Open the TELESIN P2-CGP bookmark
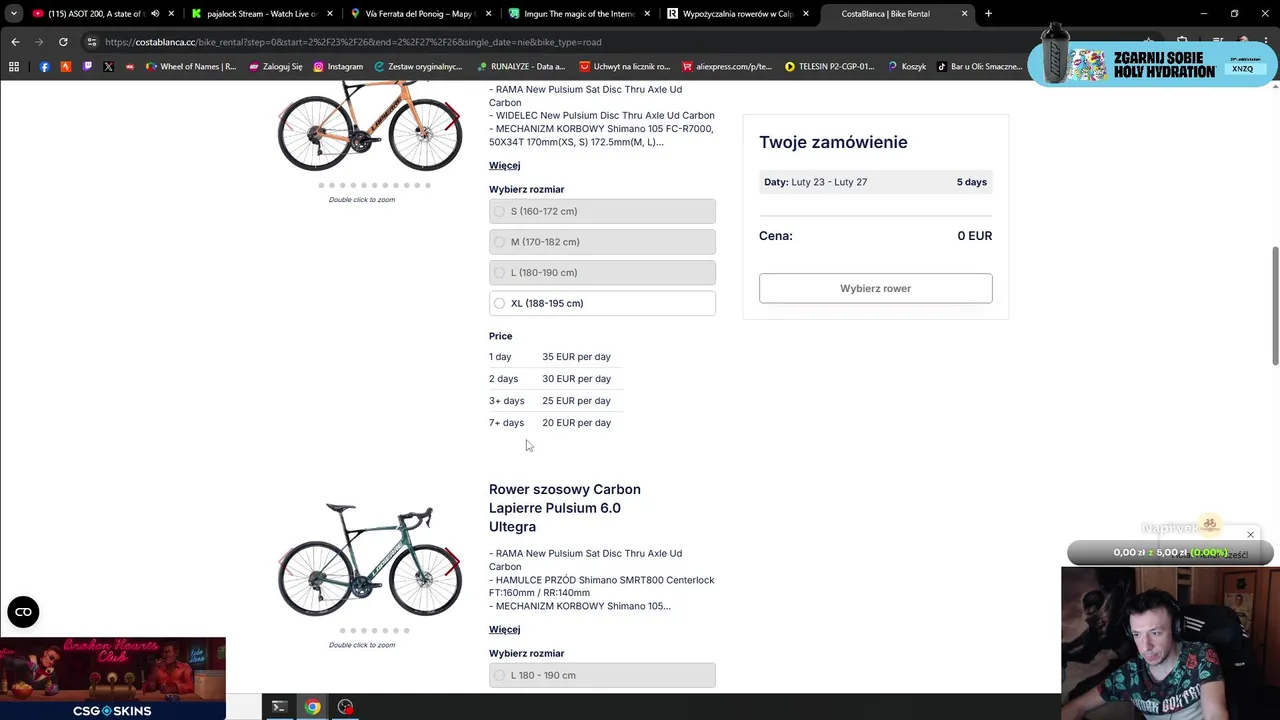Screen dimensions: 1280x720 pos(829,67)
